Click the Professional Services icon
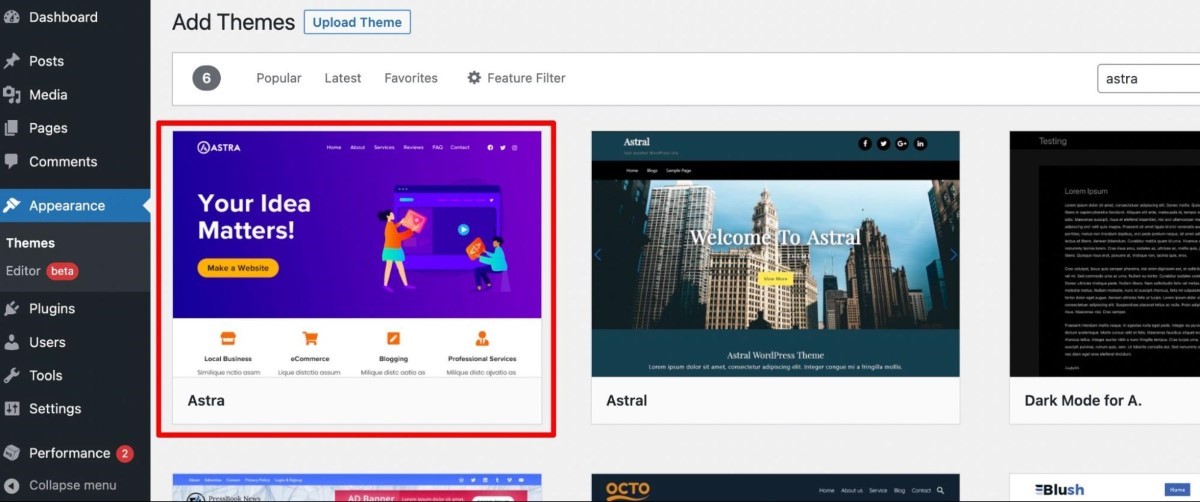This screenshot has width=1200, height=502. [482, 338]
